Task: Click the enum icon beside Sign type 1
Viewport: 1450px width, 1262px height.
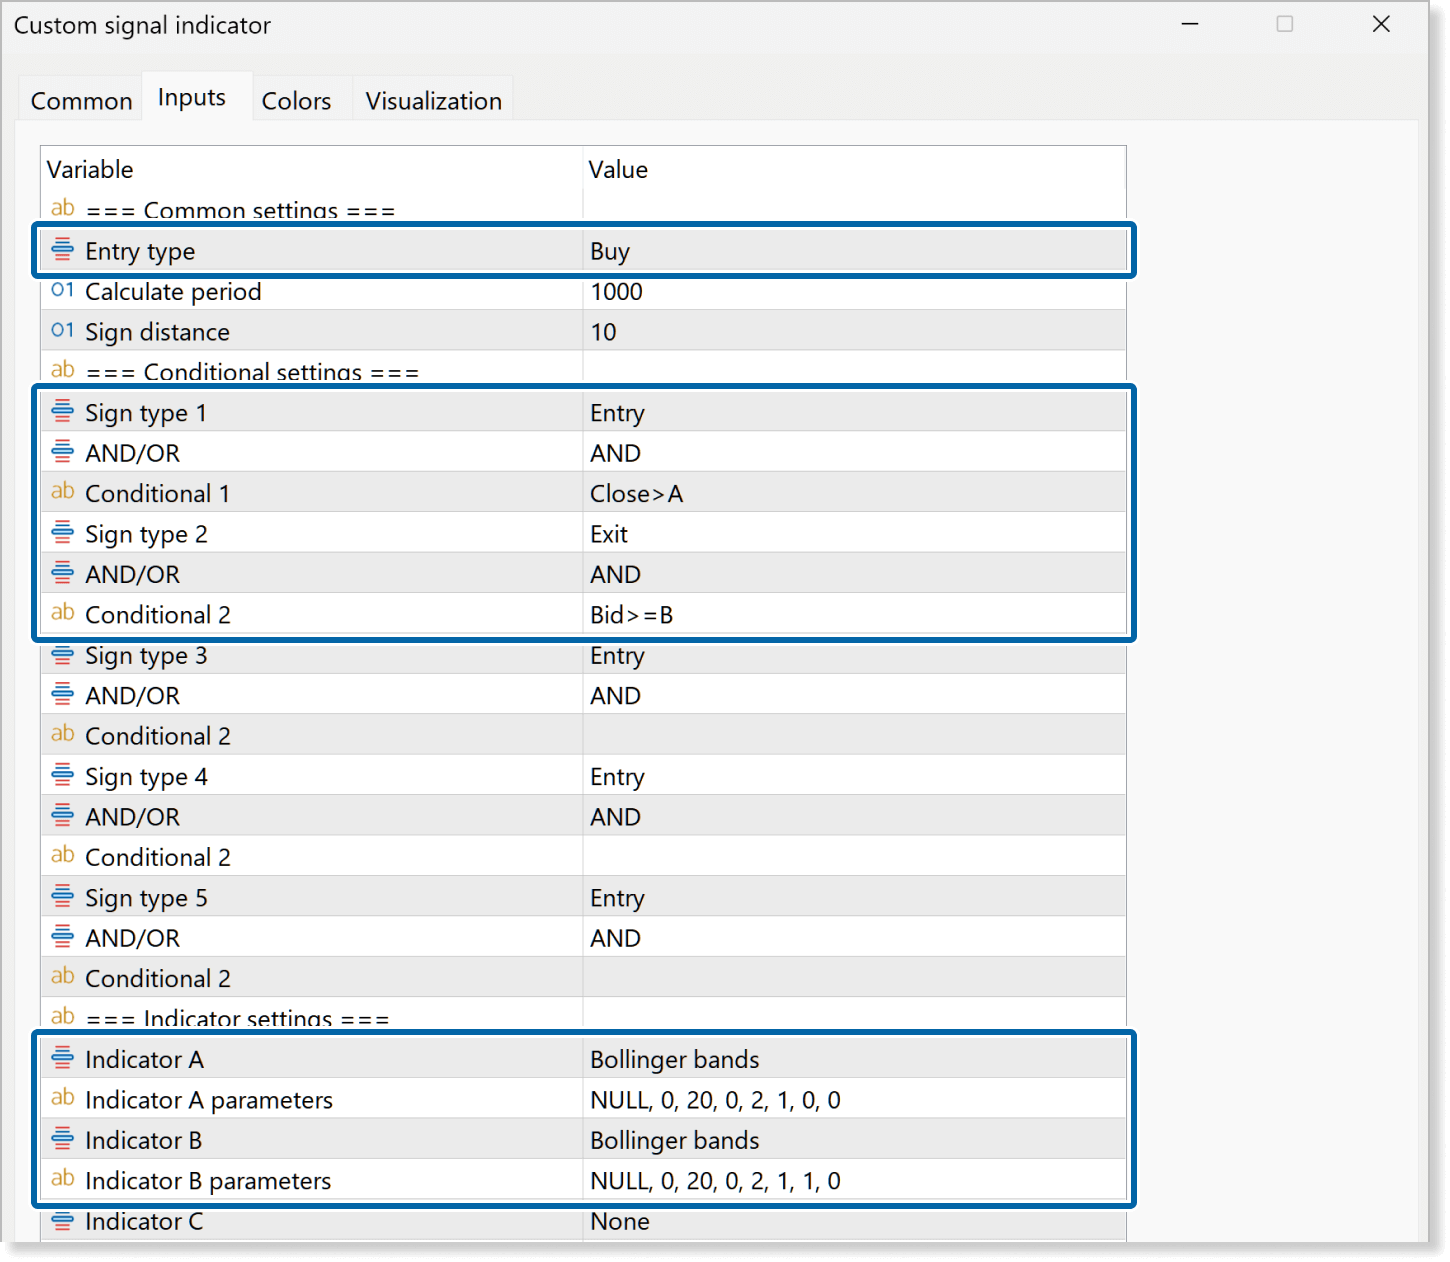Action: point(62,411)
